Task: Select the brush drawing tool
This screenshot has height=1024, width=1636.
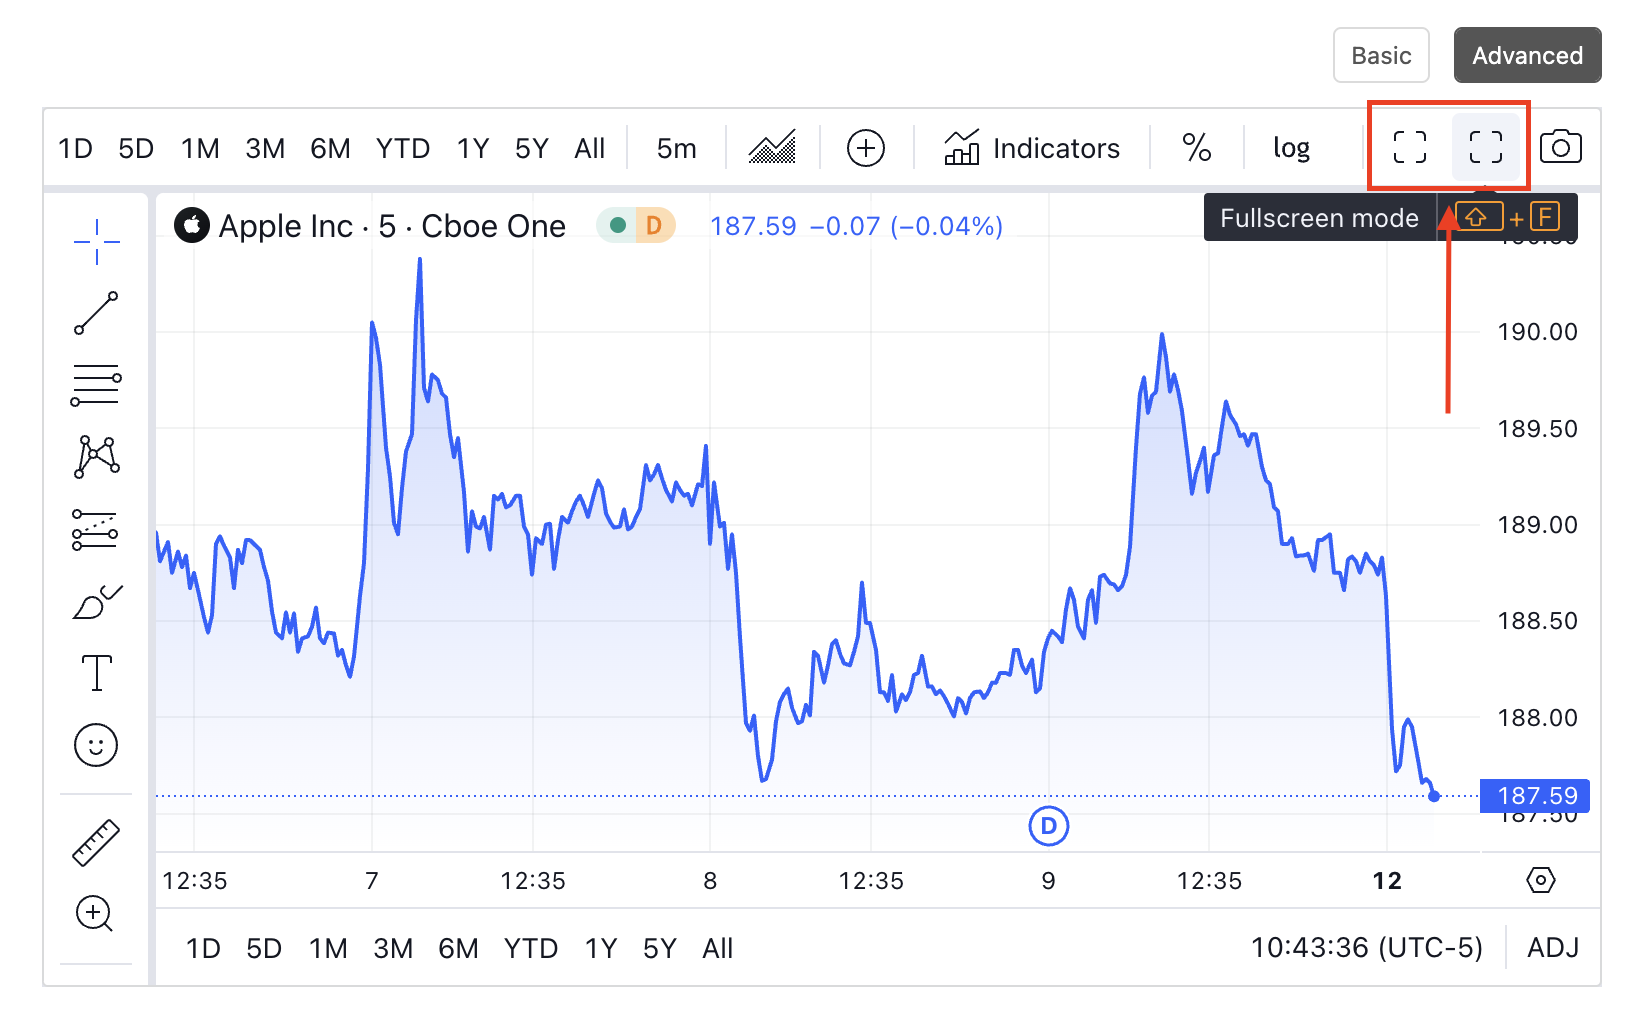Action: (96, 600)
